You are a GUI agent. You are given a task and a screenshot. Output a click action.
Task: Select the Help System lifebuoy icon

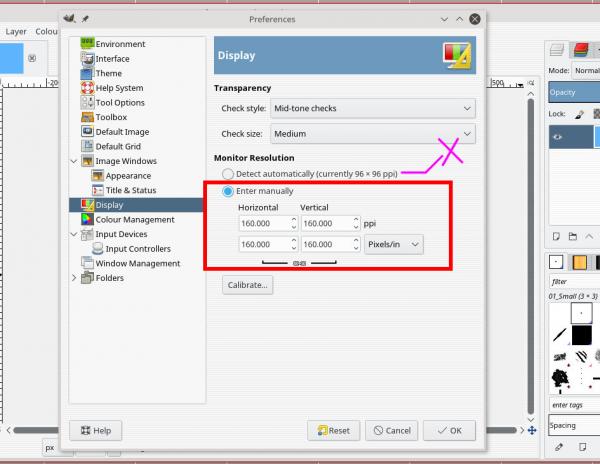(87, 88)
